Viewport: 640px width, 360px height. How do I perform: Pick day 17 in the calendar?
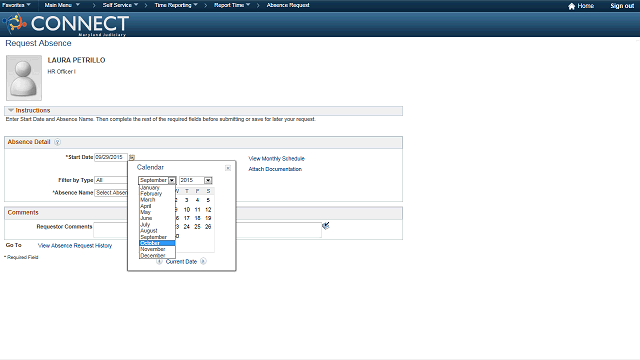[187, 218]
